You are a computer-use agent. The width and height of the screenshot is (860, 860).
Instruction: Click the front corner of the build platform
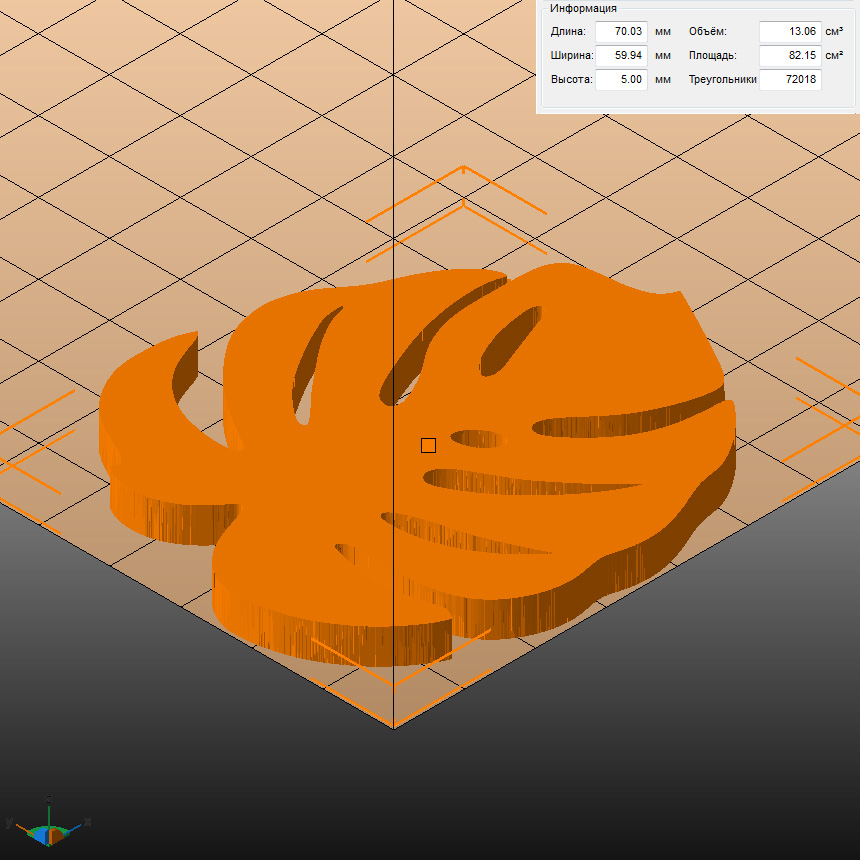click(393, 728)
